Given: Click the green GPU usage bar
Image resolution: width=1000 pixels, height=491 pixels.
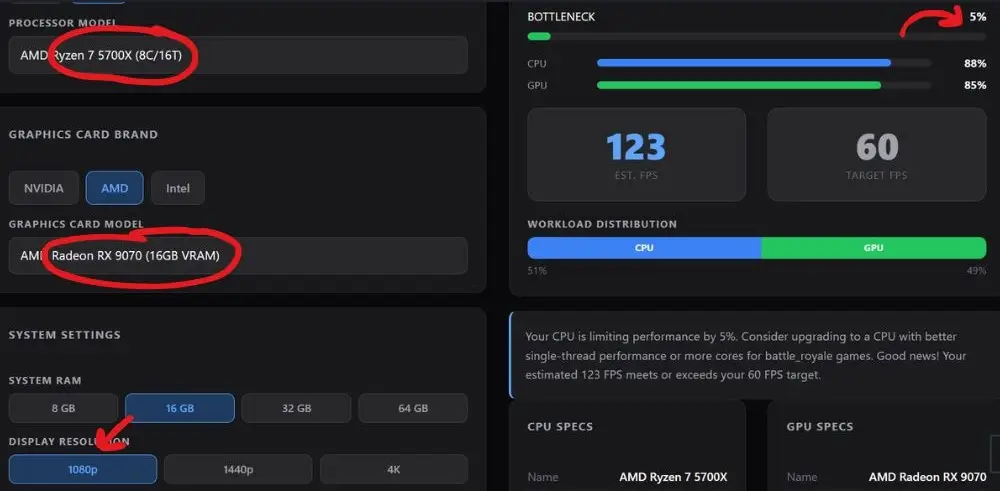Looking at the screenshot, I should (x=739, y=85).
